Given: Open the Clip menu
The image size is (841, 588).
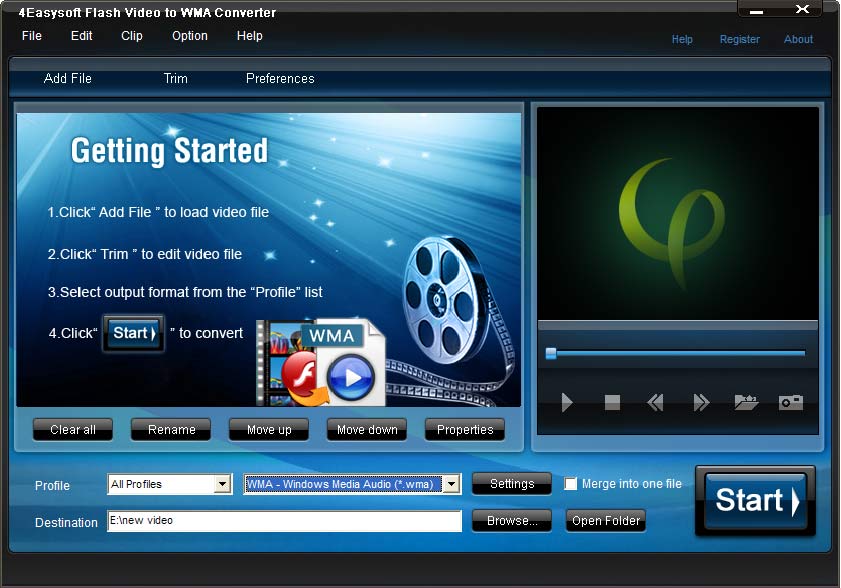Looking at the screenshot, I should [x=132, y=36].
